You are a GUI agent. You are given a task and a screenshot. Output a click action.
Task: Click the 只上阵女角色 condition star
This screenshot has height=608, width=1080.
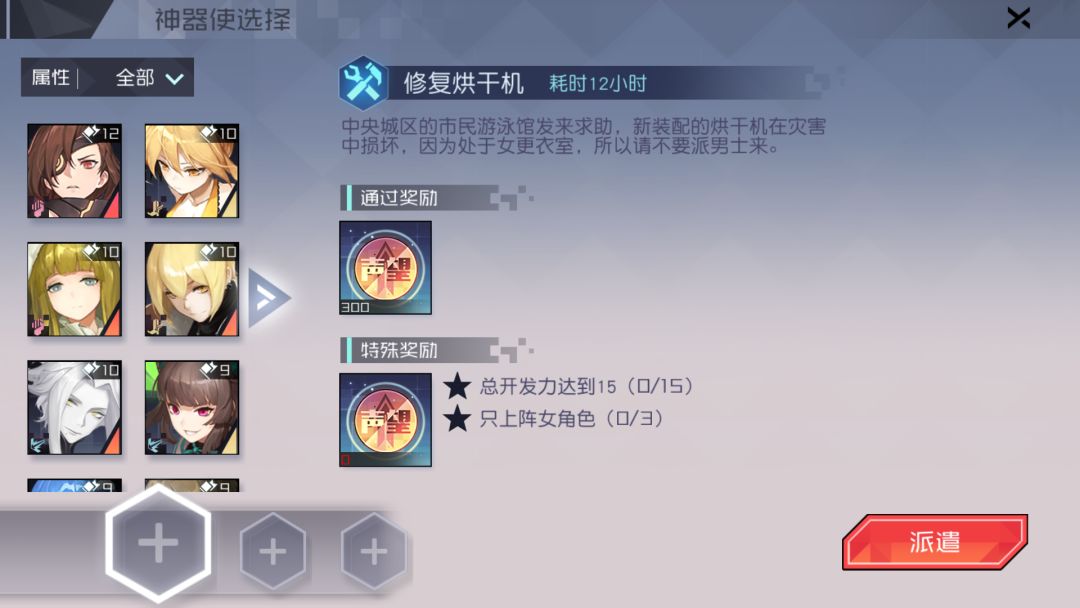click(457, 418)
